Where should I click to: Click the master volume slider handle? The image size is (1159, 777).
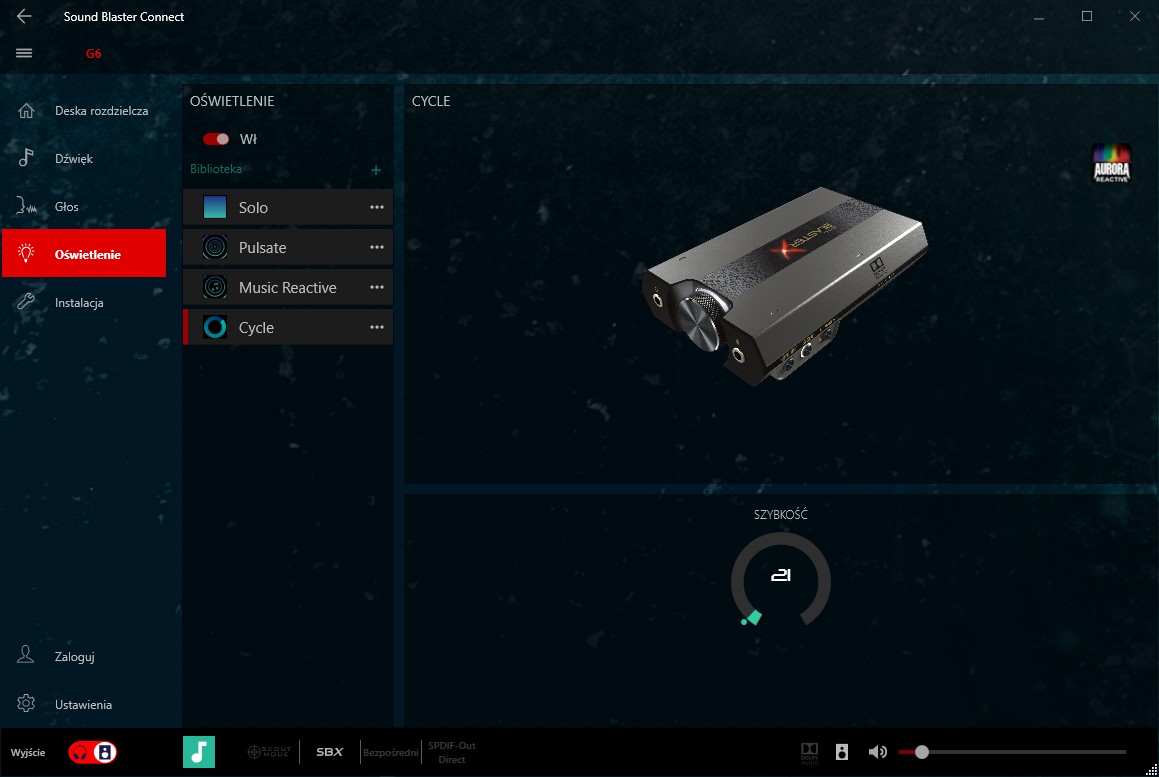click(922, 753)
